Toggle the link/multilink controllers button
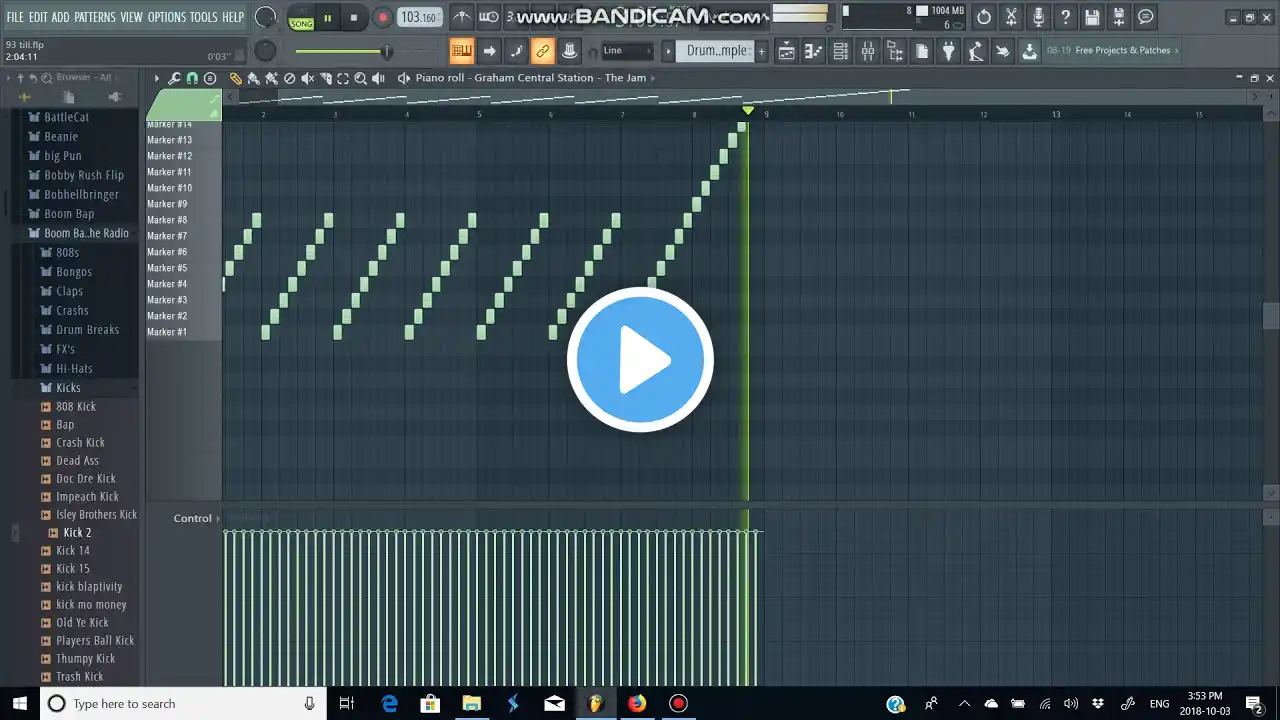Viewport: 1280px width, 720px height. tap(543, 51)
